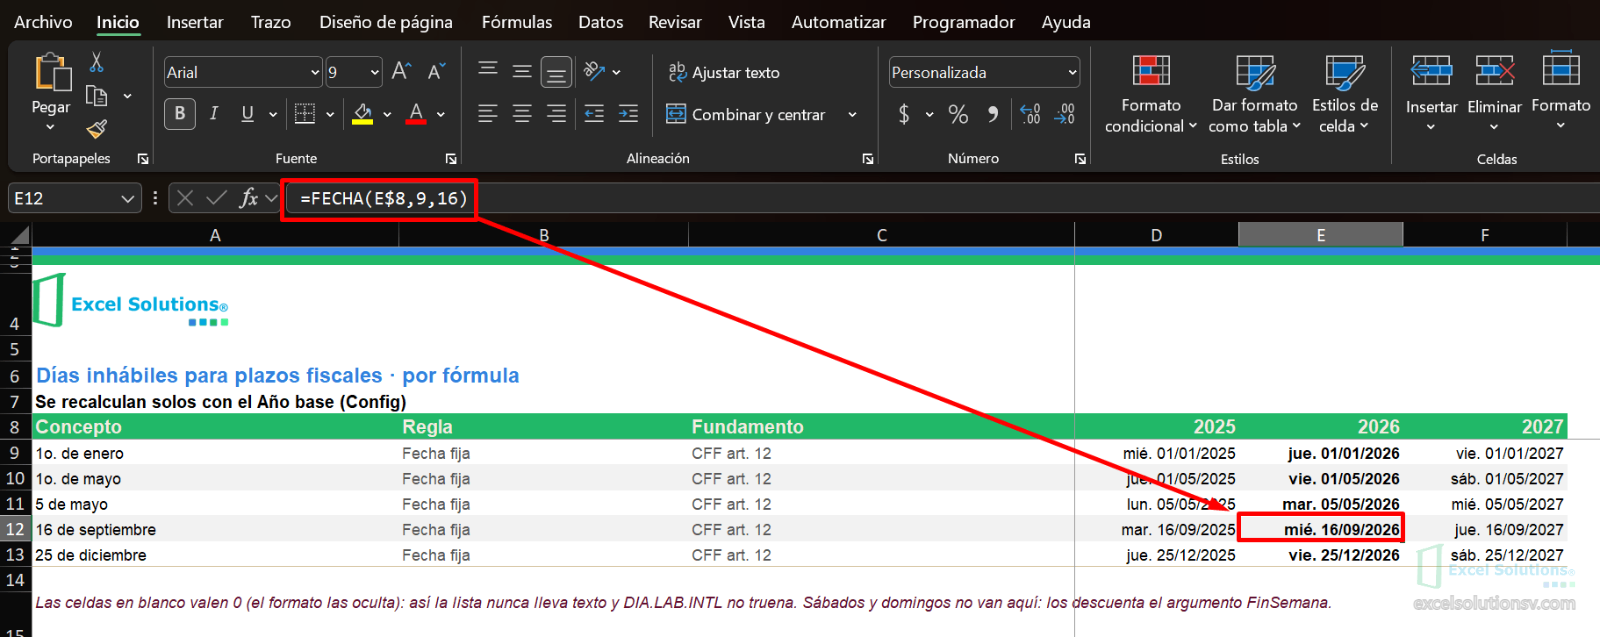Toggle top vertical alignment
Image resolution: width=1600 pixels, height=637 pixels.
pos(488,71)
